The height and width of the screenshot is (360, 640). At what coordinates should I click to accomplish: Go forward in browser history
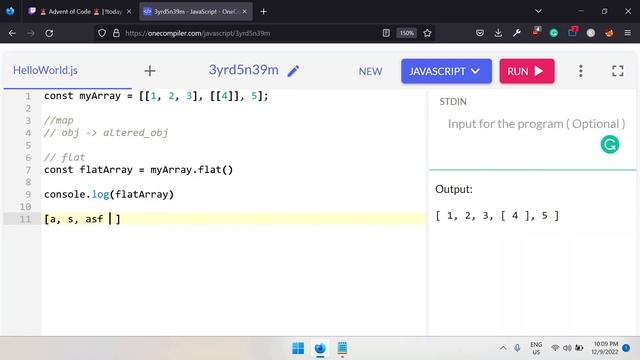point(31,33)
